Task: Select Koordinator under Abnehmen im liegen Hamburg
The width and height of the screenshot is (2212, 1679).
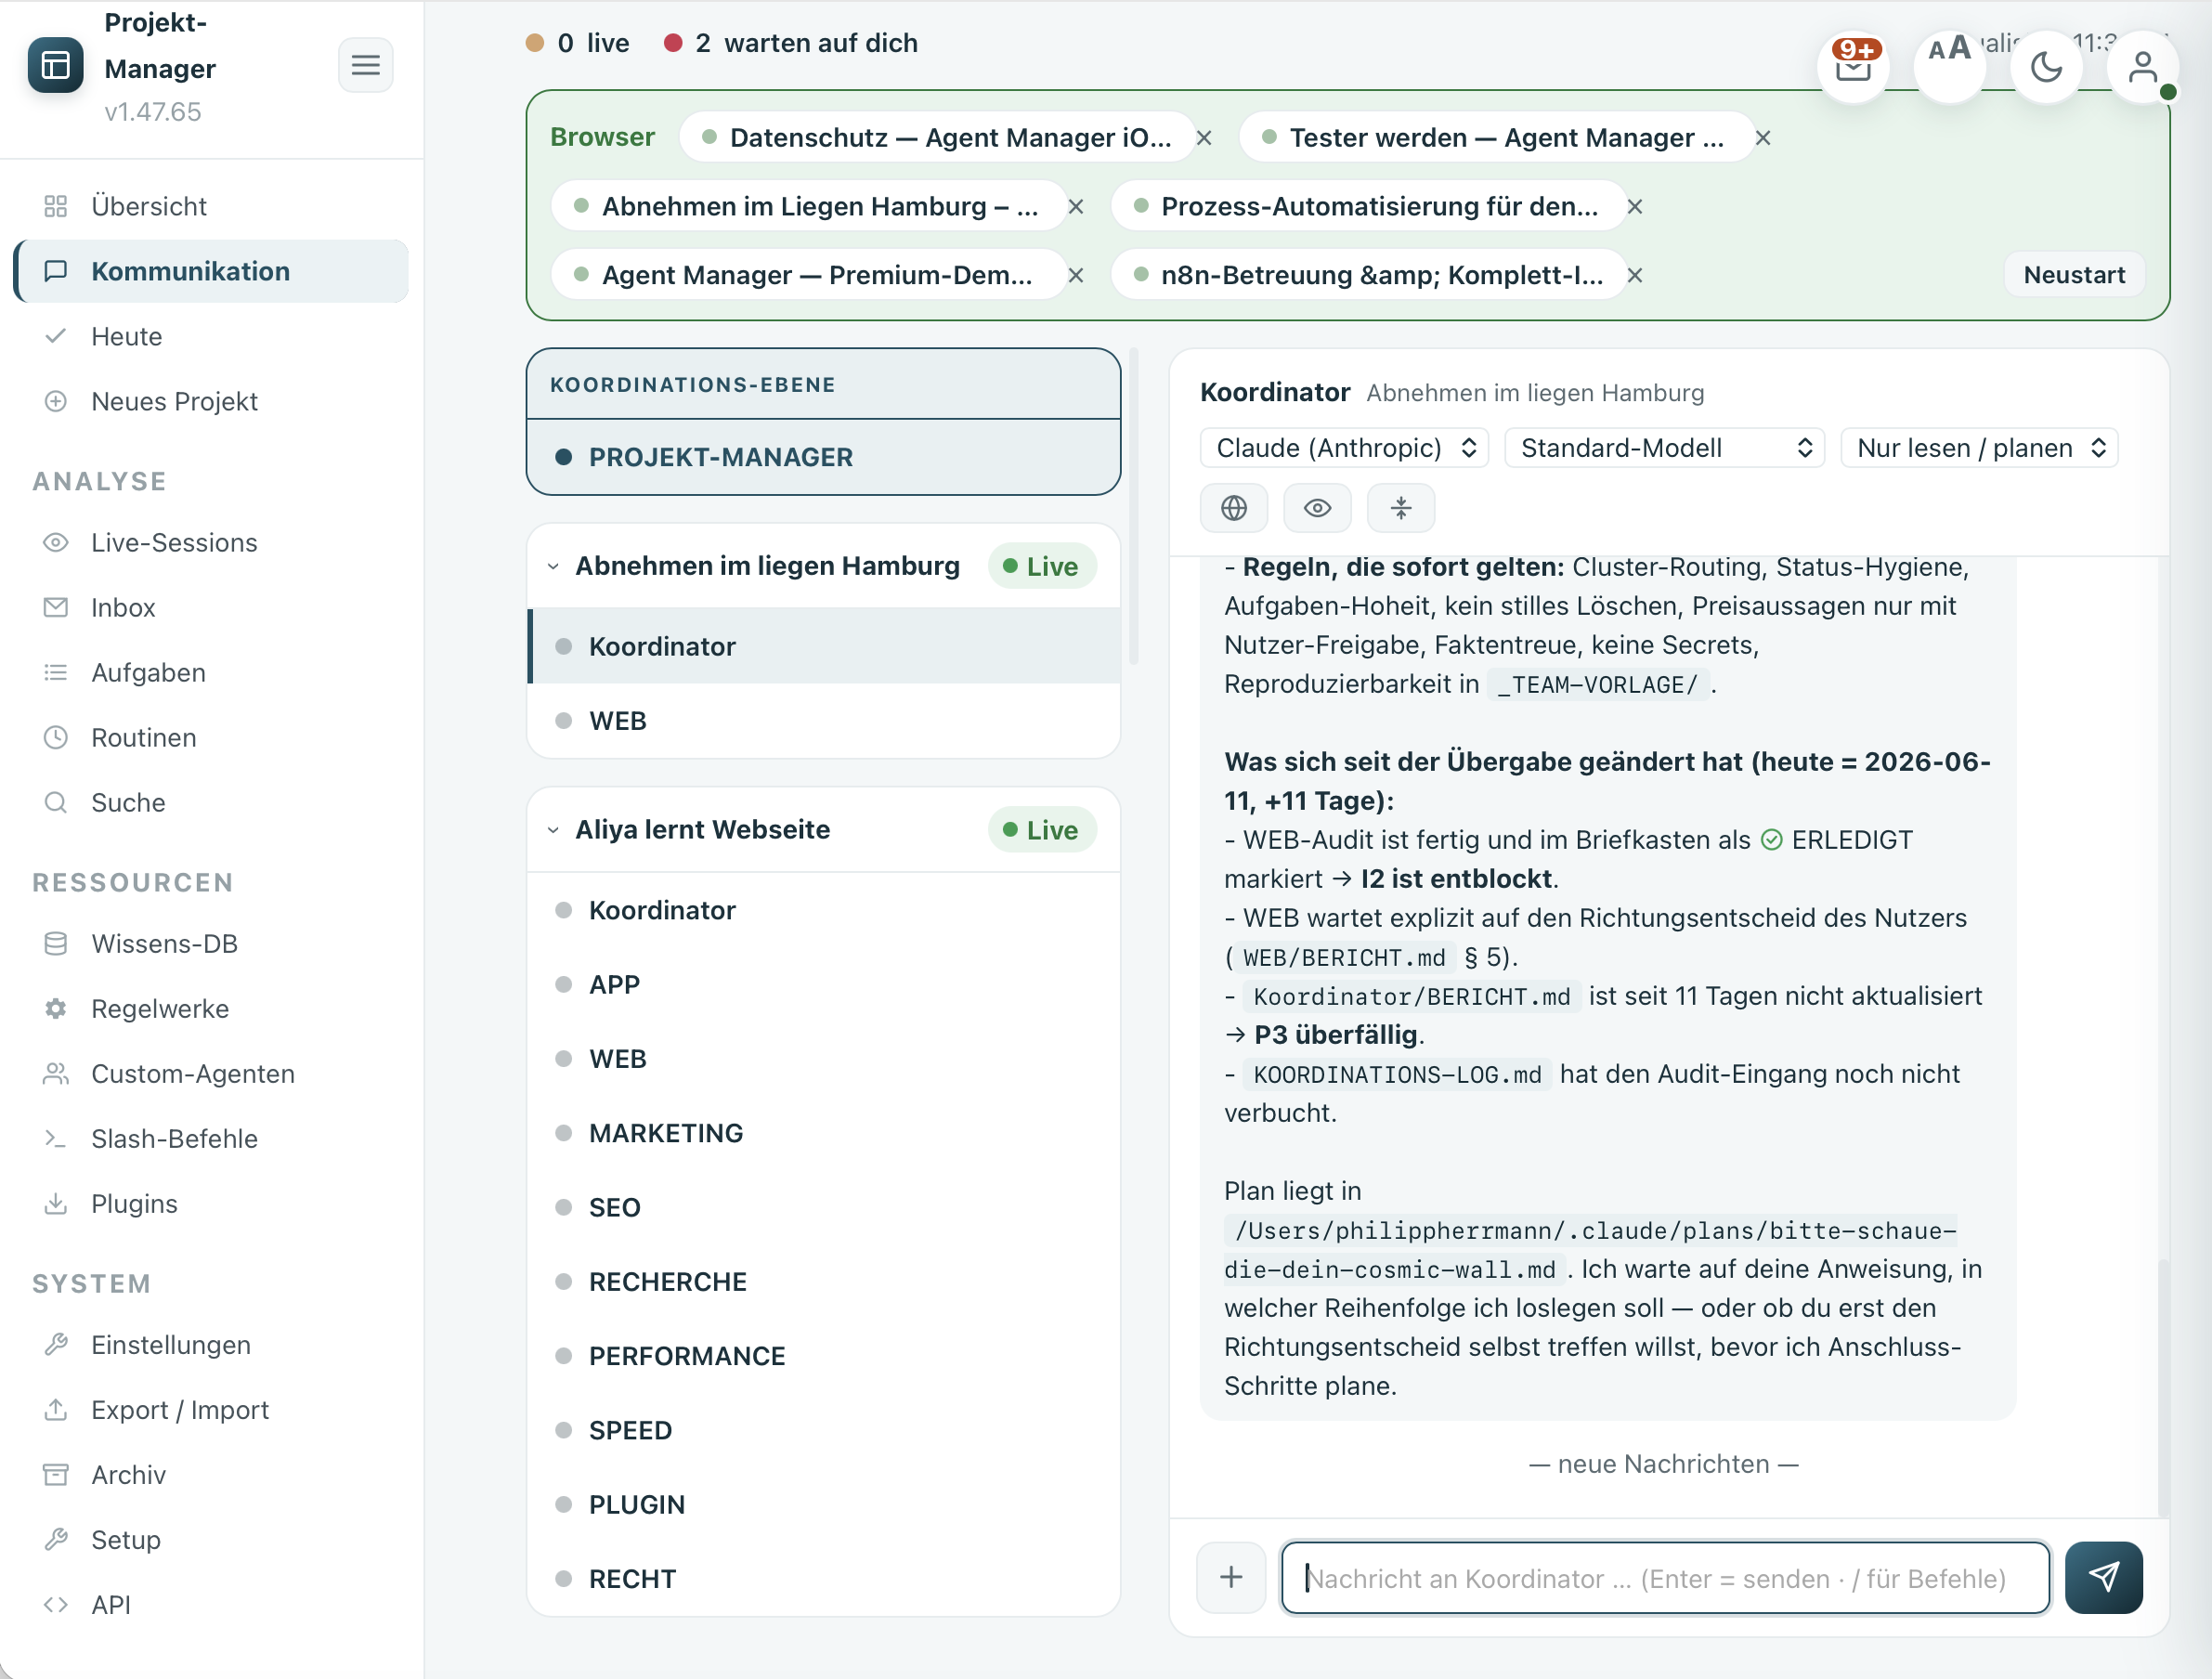Action: [823, 646]
